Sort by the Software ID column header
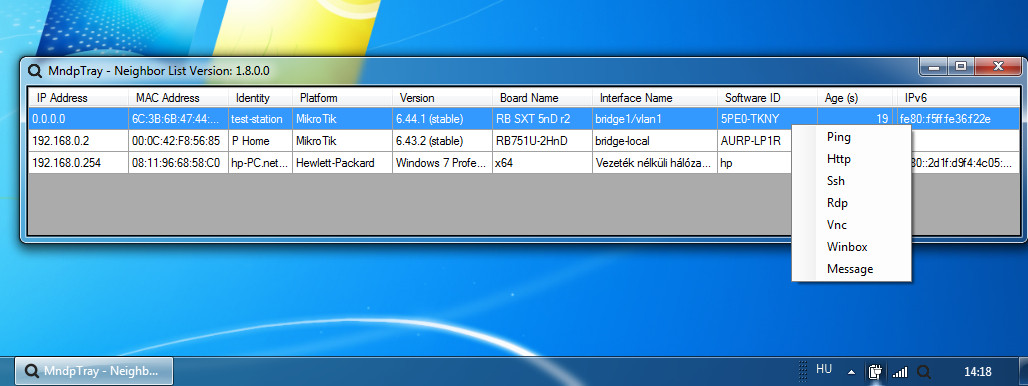 coord(767,98)
